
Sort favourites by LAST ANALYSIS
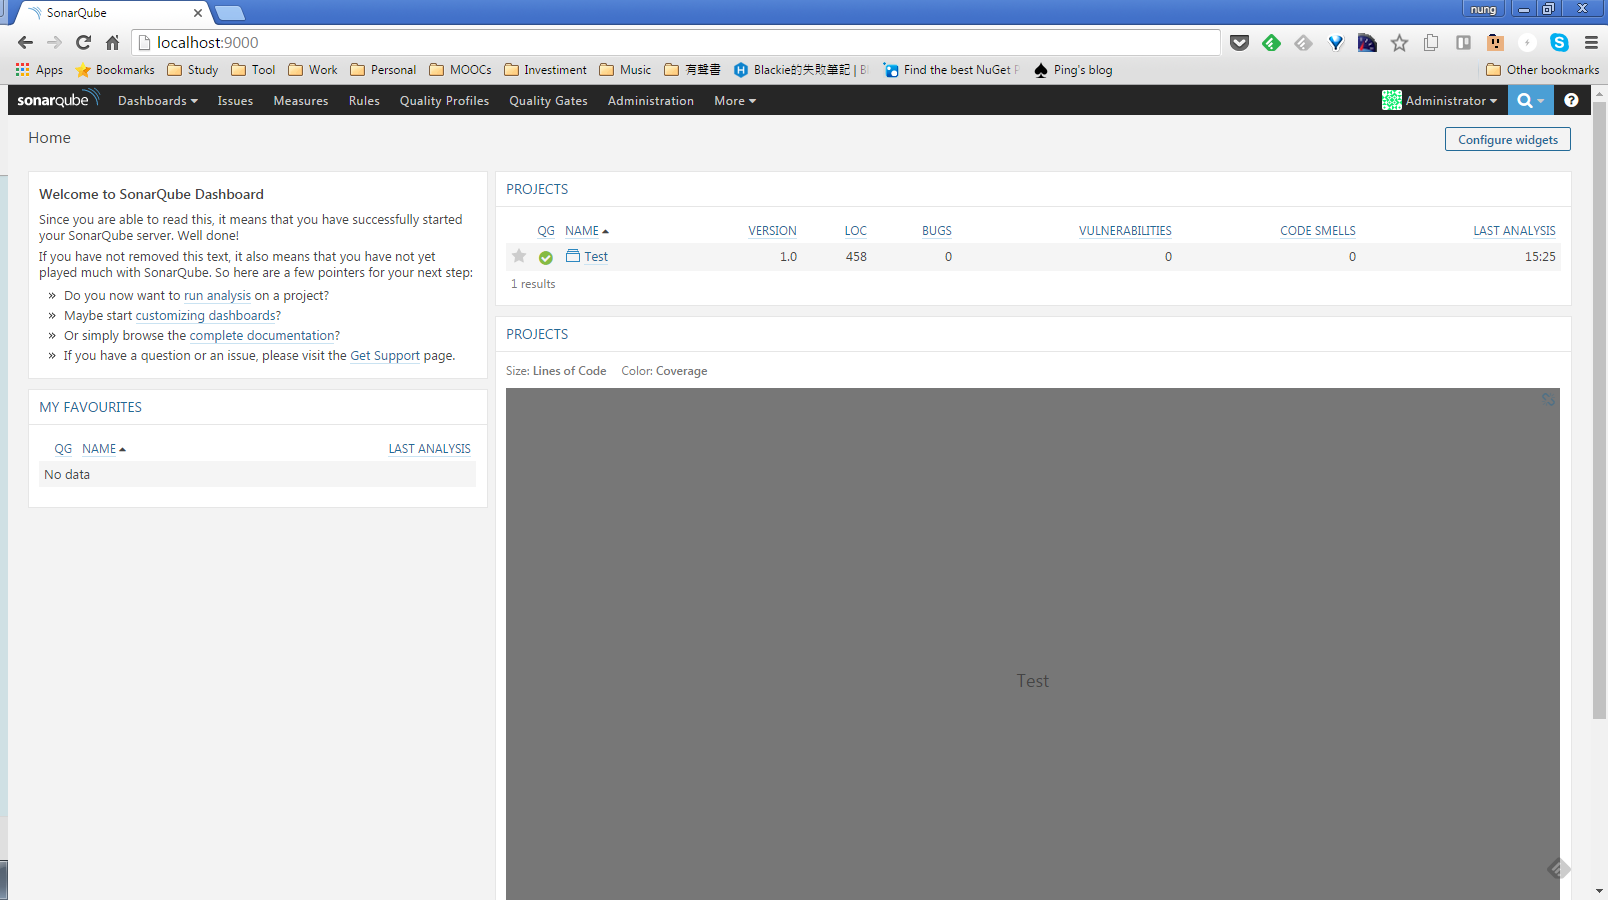pyautogui.click(x=429, y=449)
